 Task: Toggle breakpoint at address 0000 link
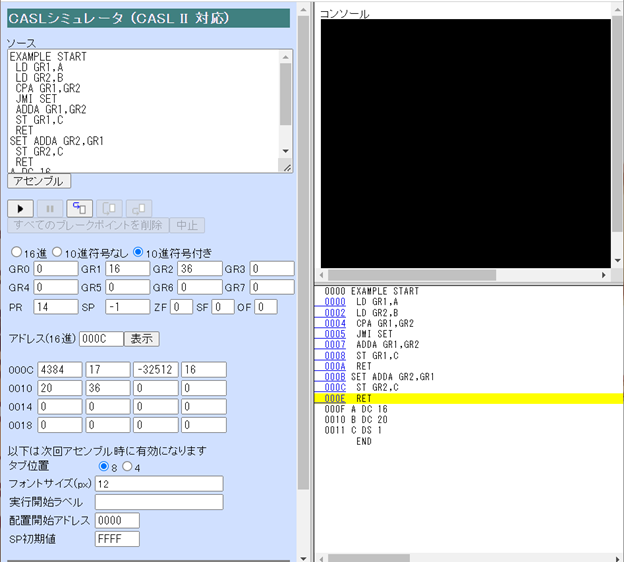click(334, 301)
